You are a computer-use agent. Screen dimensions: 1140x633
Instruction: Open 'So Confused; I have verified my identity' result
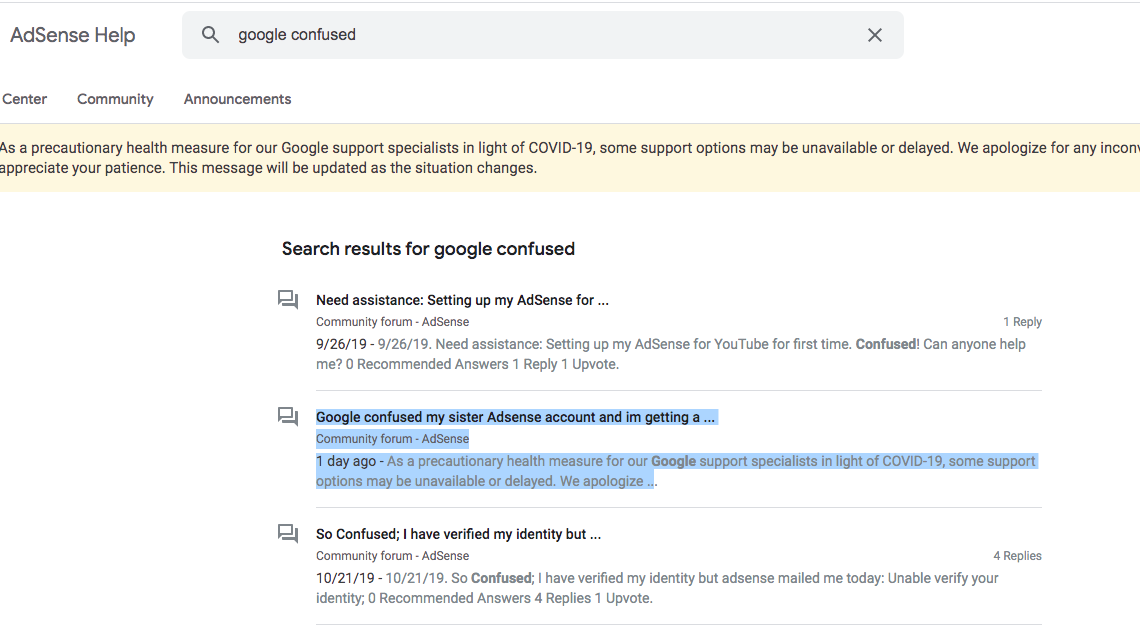[x=458, y=534]
